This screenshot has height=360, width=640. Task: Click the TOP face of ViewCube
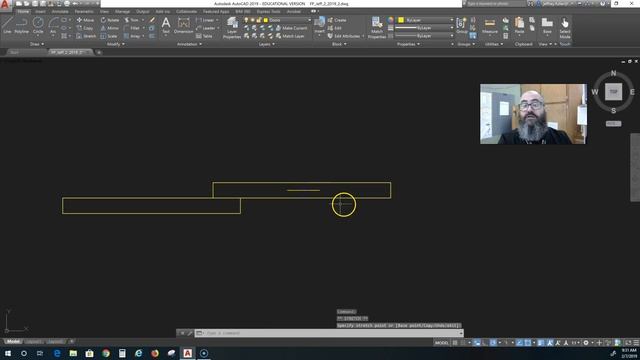pos(613,92)
